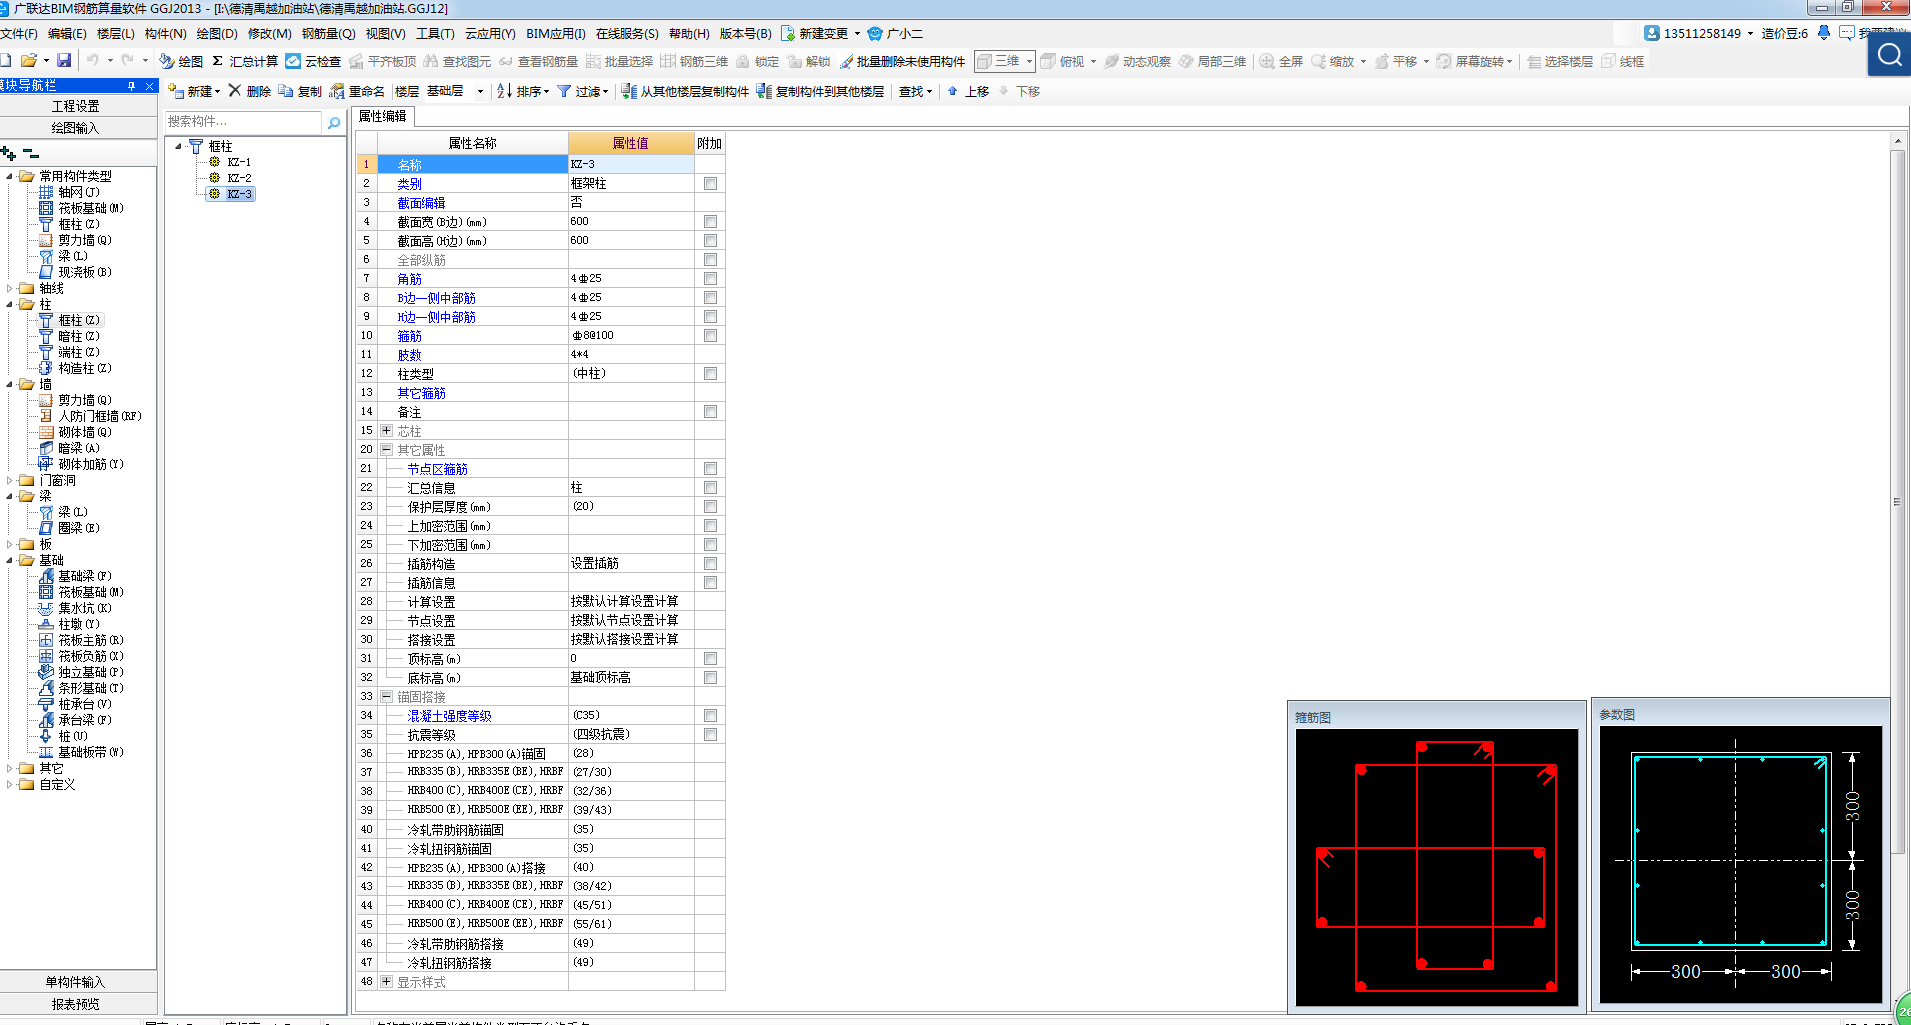Click 新建 new component icon
The width and height of the screenshot is (1911, 1025).
(x=176, y=91)
